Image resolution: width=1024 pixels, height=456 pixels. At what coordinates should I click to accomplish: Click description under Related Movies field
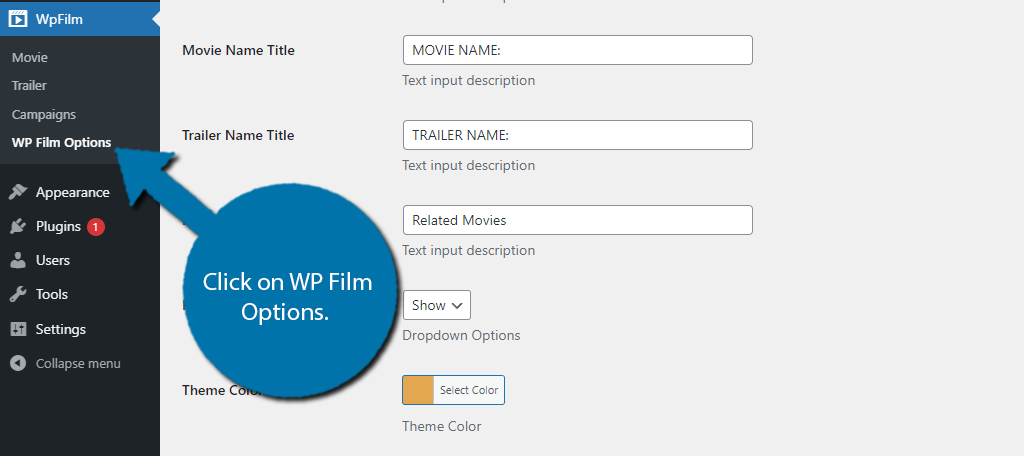tap(468, 250)
